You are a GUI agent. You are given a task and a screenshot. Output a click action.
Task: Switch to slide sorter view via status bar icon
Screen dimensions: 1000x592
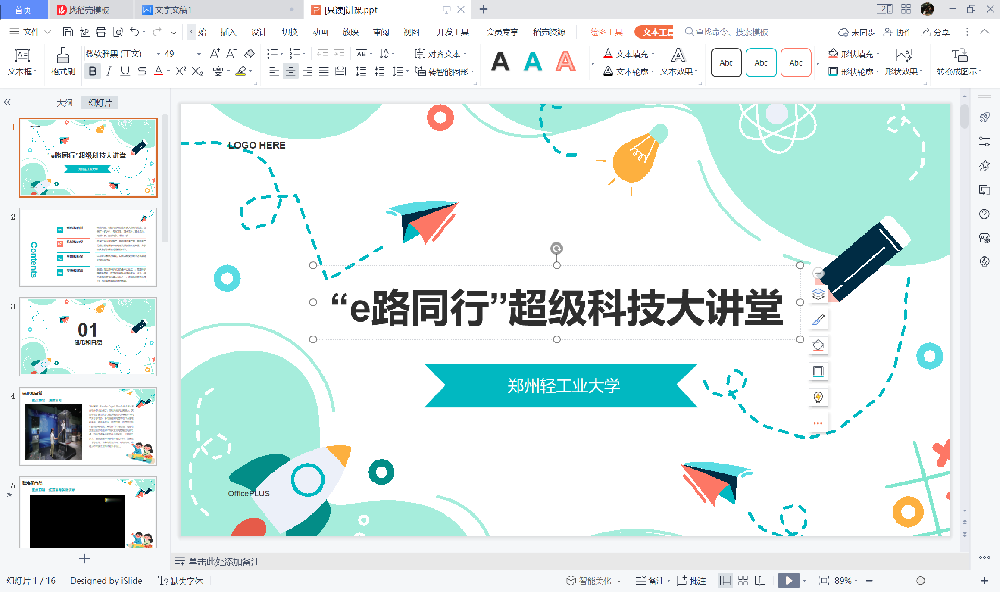(744, 579)
